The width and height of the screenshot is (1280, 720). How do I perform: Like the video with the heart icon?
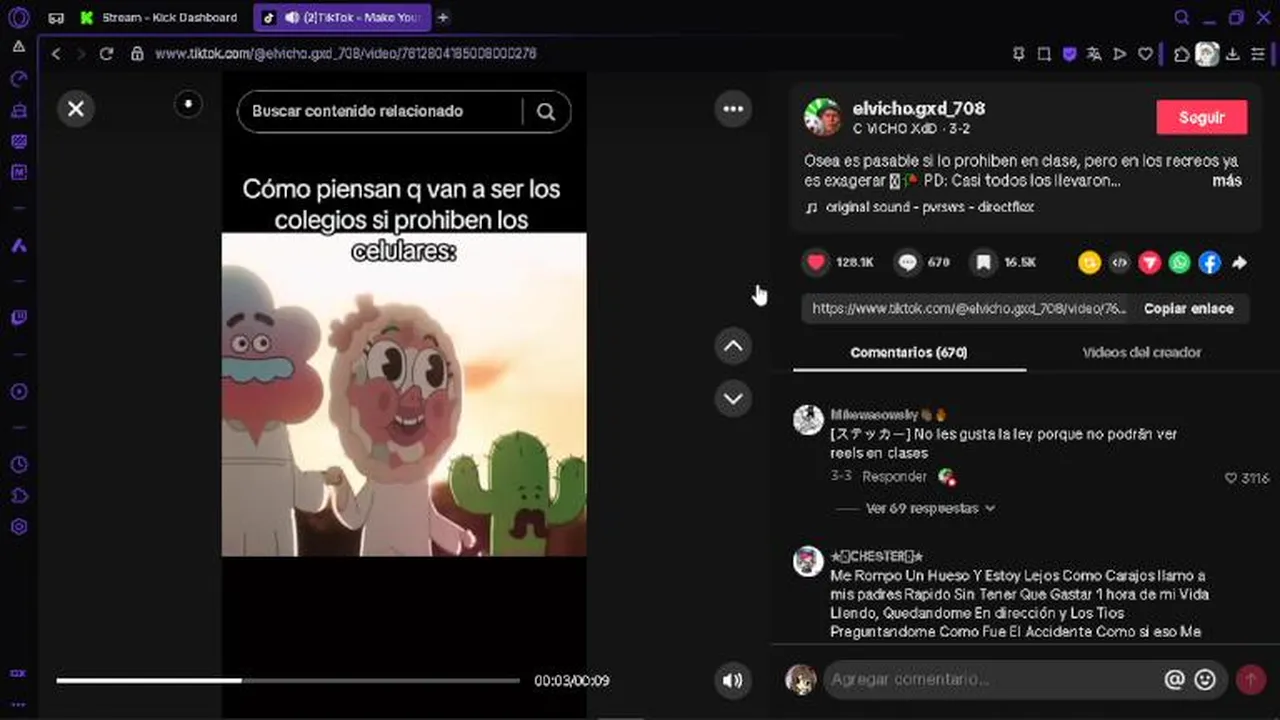tap(817, 262)
